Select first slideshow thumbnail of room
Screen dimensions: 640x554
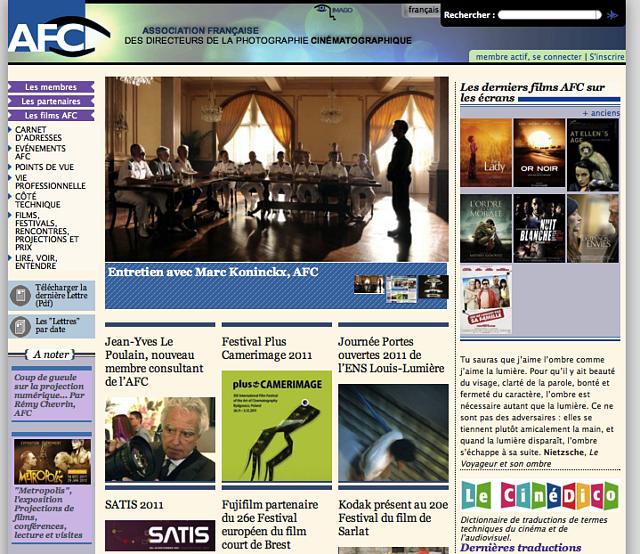(x=369, y=284)
